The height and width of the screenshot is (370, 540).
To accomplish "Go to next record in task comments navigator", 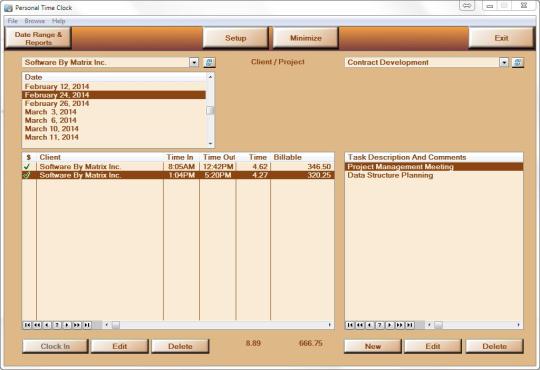I will (390, 325).
